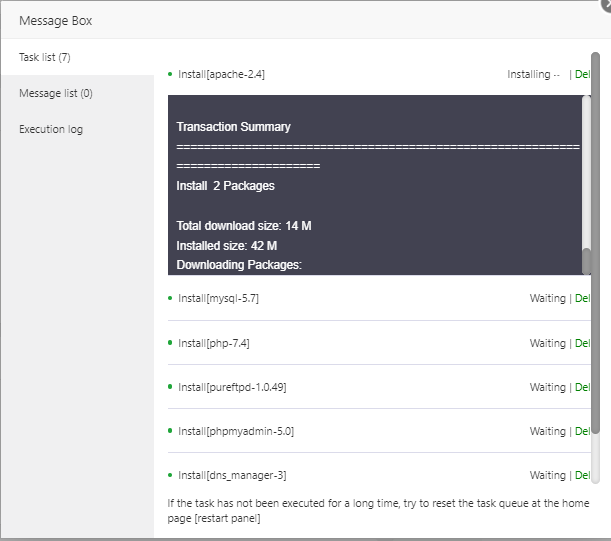
Task: Click the restart panel hint text
Action: tap(378, 511)
